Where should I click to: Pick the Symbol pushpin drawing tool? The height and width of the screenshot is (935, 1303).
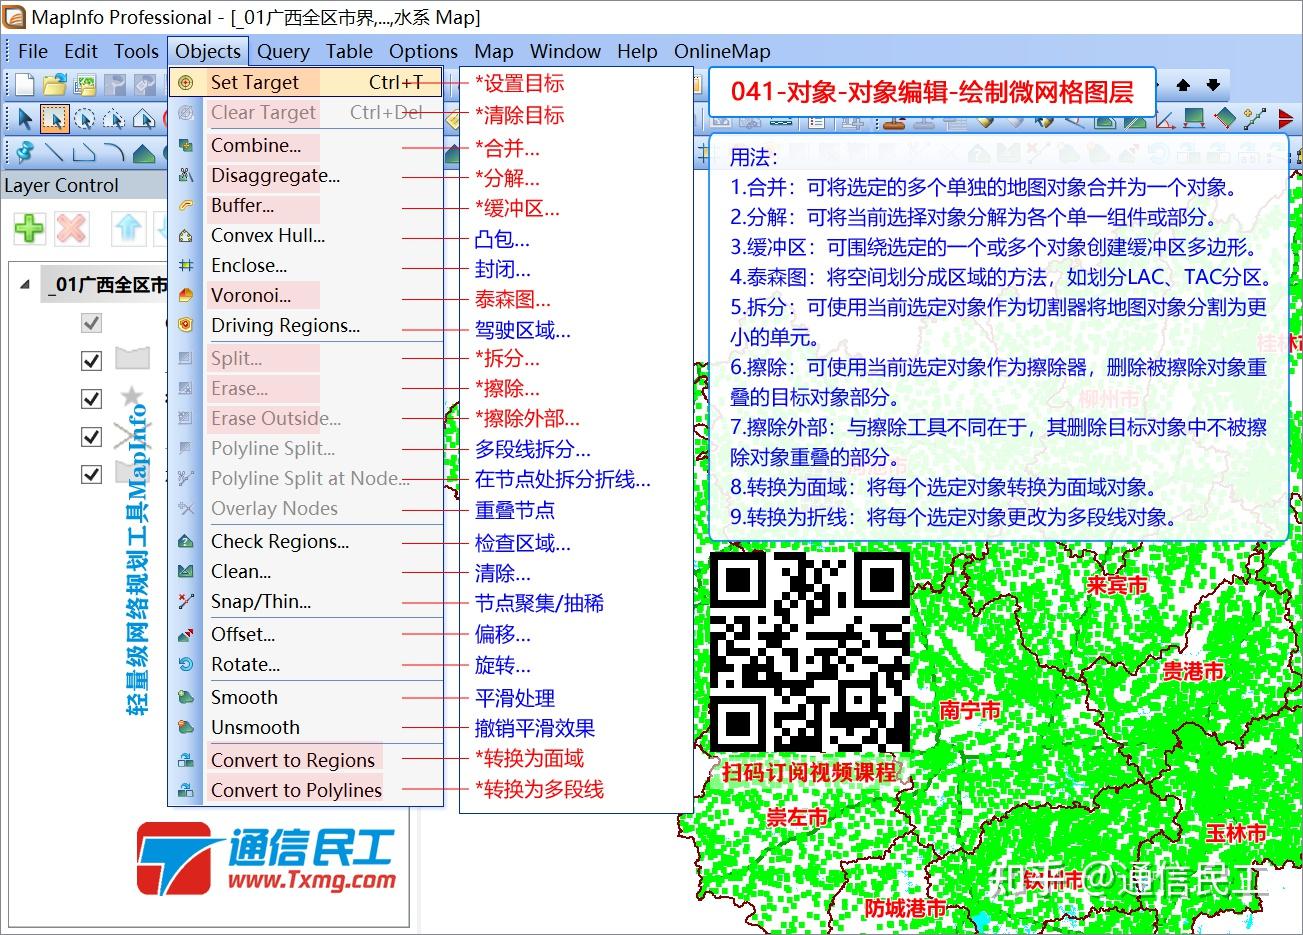(x=24, y=153)
